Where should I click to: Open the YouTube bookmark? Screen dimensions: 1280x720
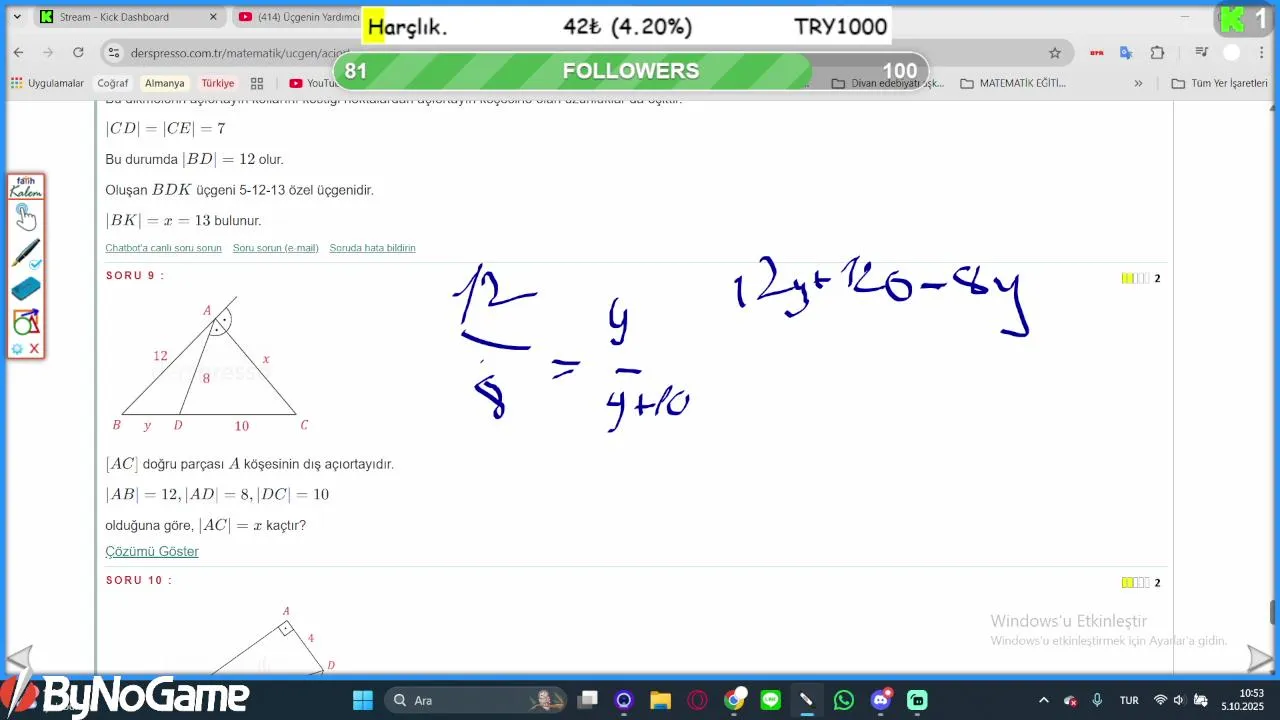(x=312, y=83)
